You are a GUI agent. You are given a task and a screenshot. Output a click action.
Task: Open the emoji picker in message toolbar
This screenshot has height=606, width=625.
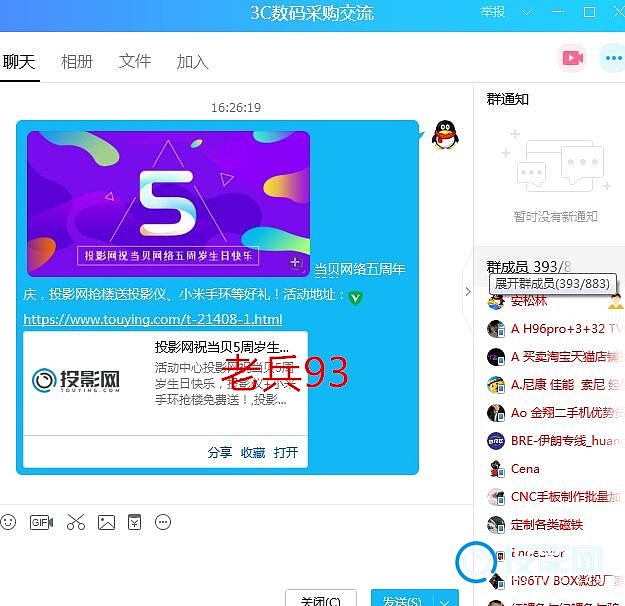(8, 522)
